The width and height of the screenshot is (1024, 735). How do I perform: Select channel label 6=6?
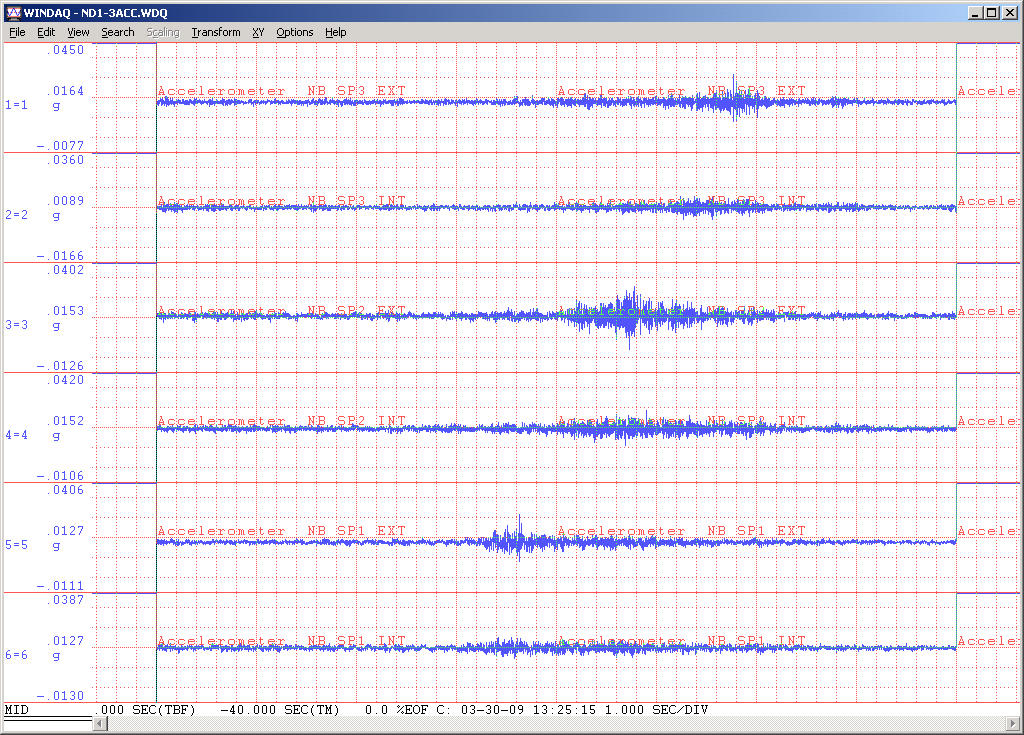coord(16,655)
